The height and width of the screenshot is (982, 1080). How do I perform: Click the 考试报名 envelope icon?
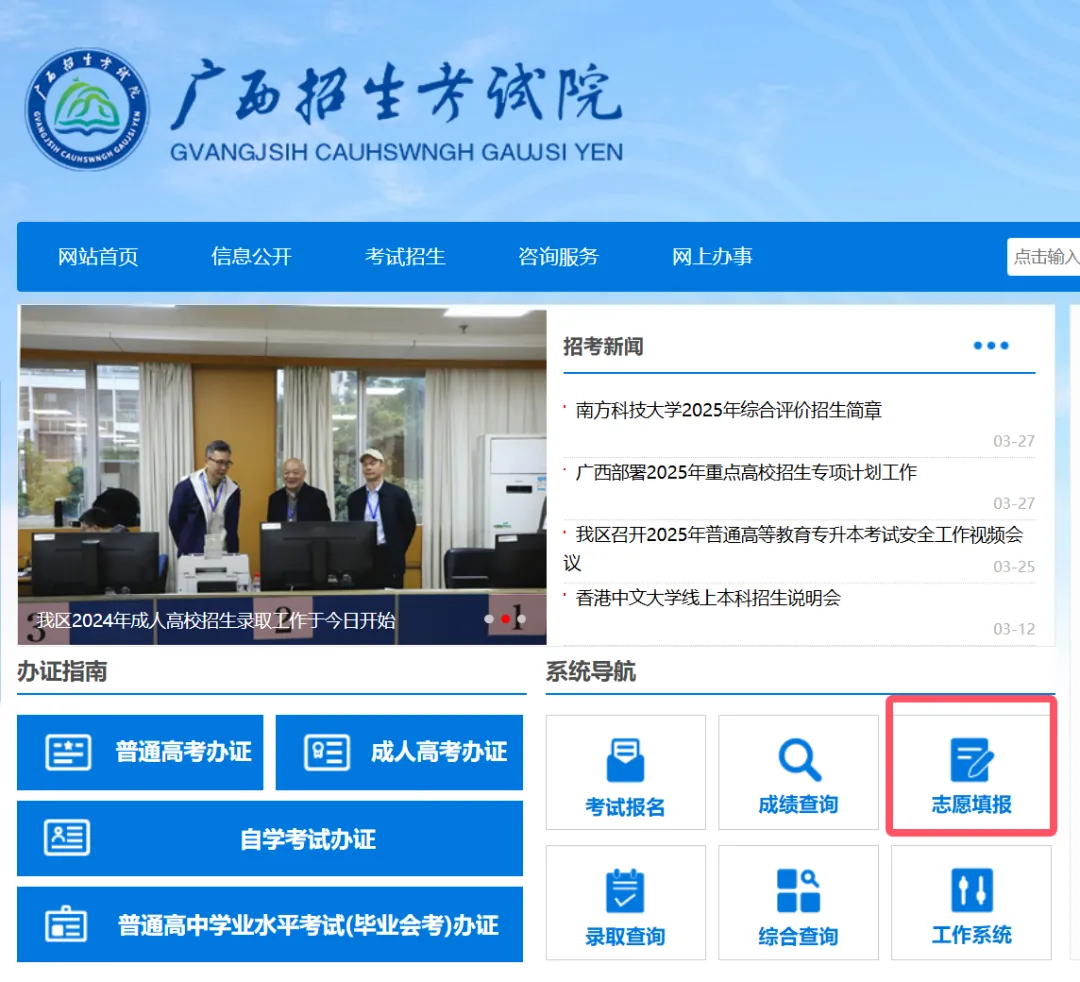coord(625,760)
